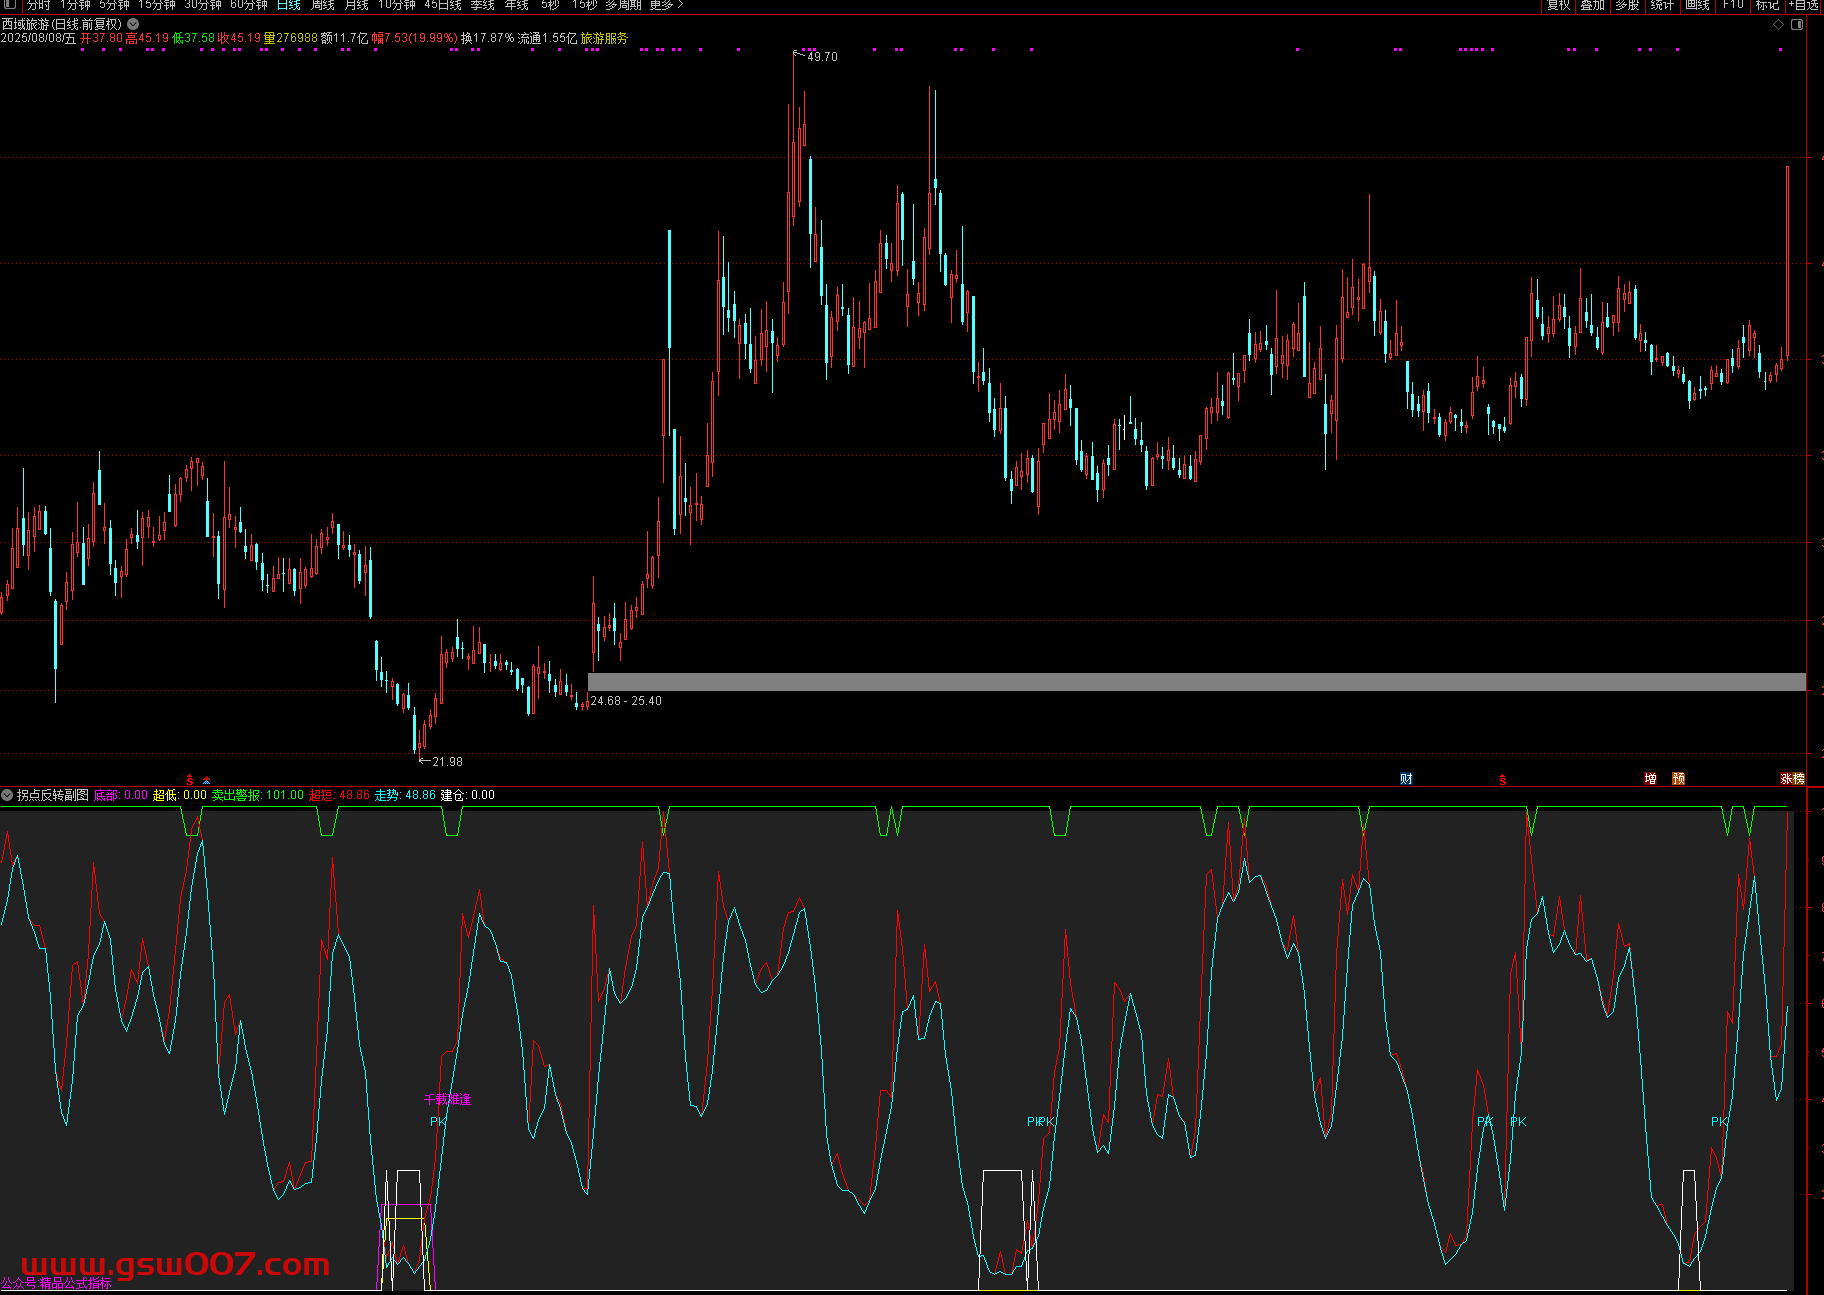Activate the 画线 drawing tools button
The image size is (1824, 1295).
(1697, 5)
